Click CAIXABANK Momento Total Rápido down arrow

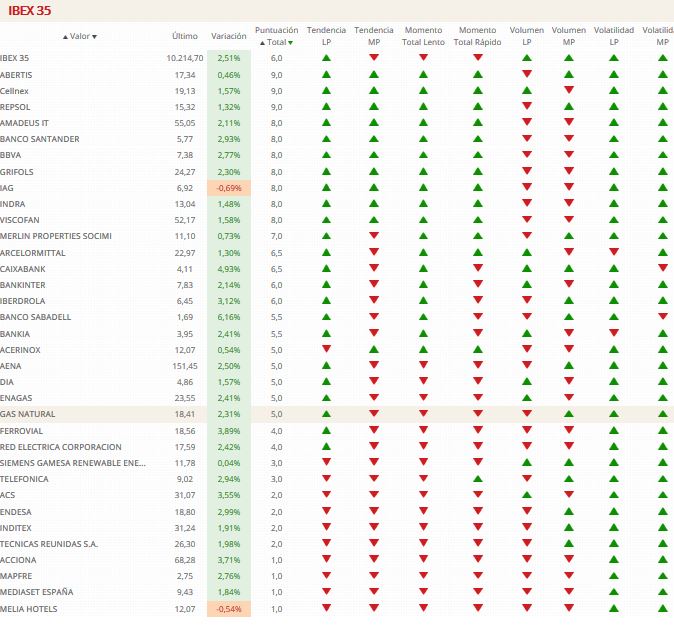[x=478, y=268]
